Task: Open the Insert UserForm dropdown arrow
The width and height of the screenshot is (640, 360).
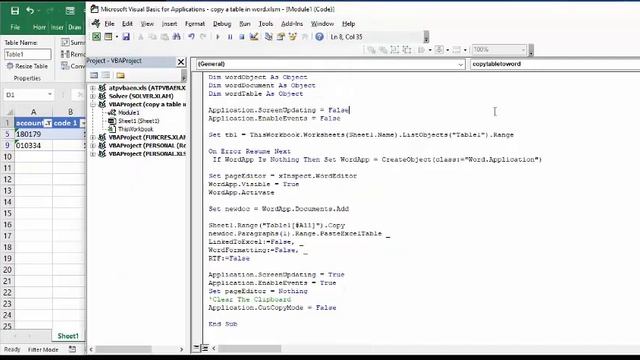Action: [x=117, y=37]
